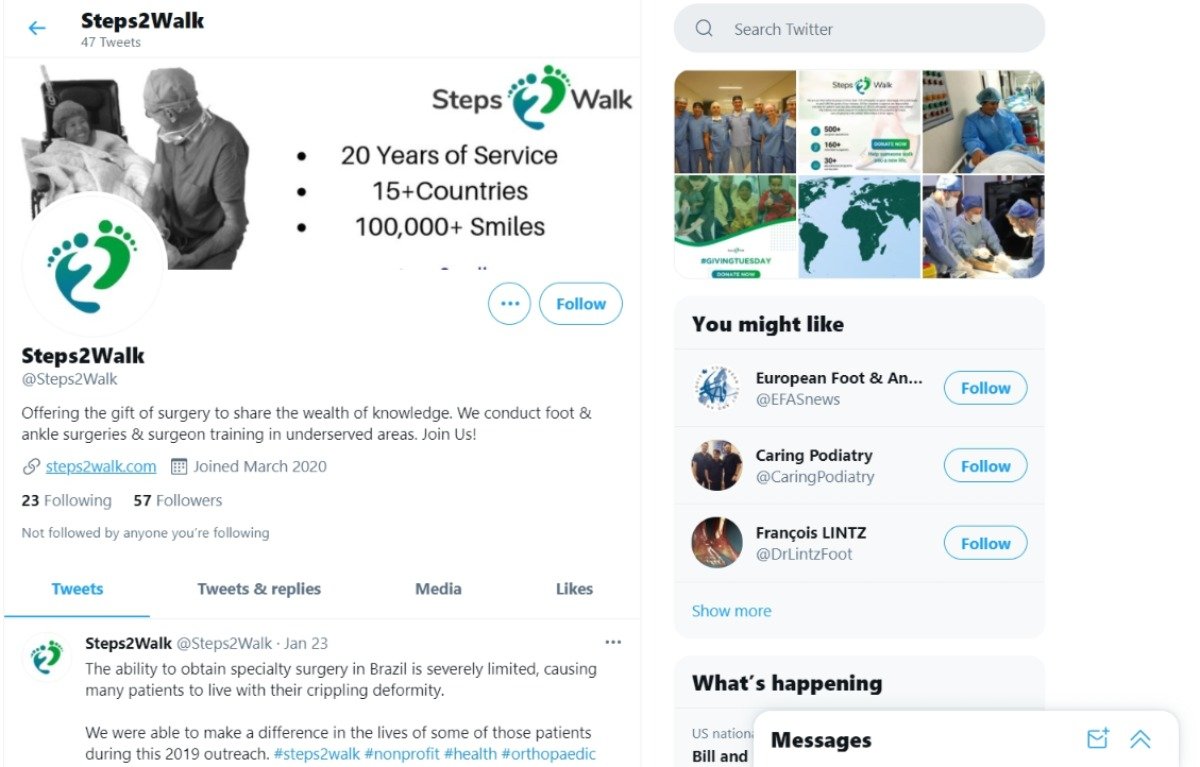Click the European Foot & Ankle avatar
The width and height of the screenshot is (1200, 767).
click(x=717, y=388)
